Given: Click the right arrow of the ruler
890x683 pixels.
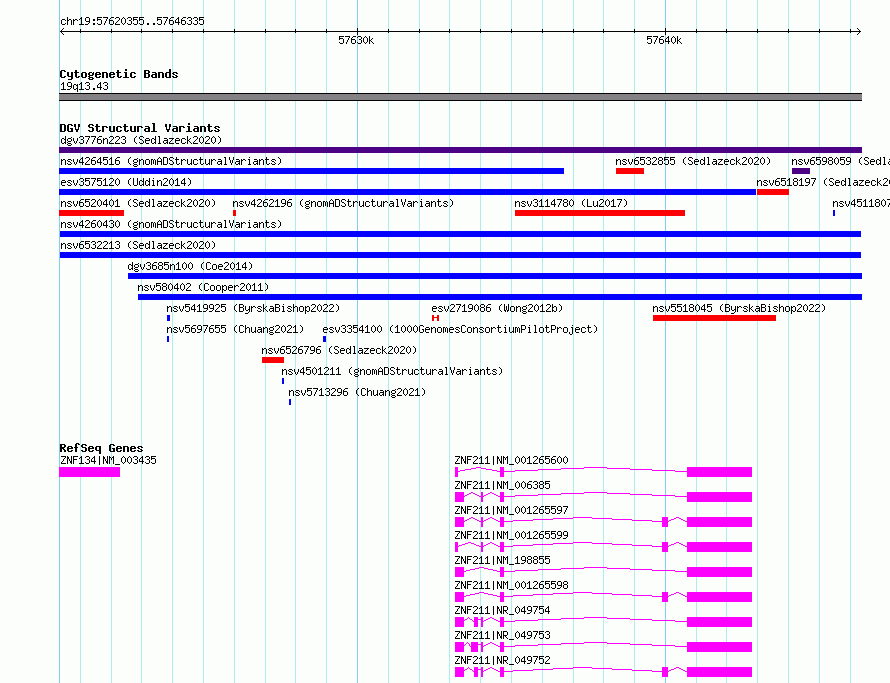Looking at the screenshot, I should tap(858, 31).
